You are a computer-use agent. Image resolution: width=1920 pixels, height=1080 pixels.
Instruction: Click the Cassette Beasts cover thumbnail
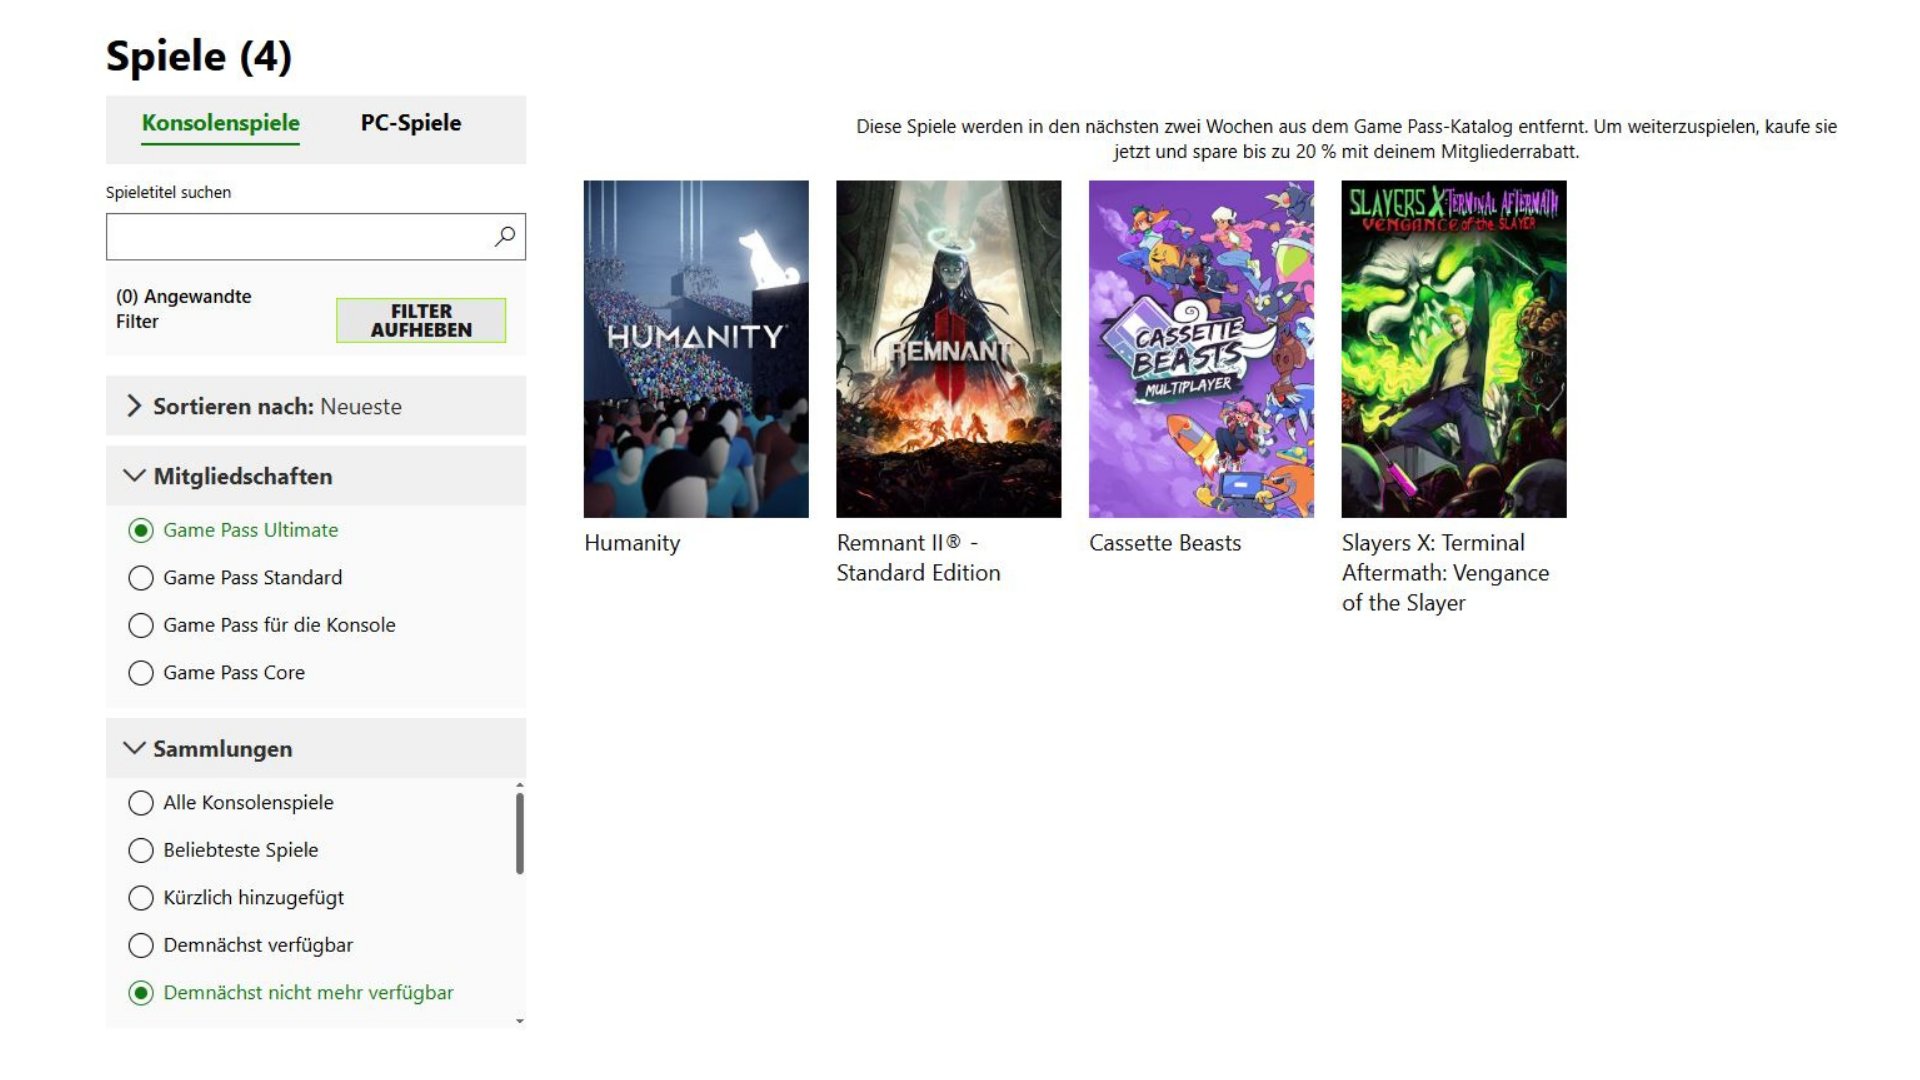coord(1201,349)
